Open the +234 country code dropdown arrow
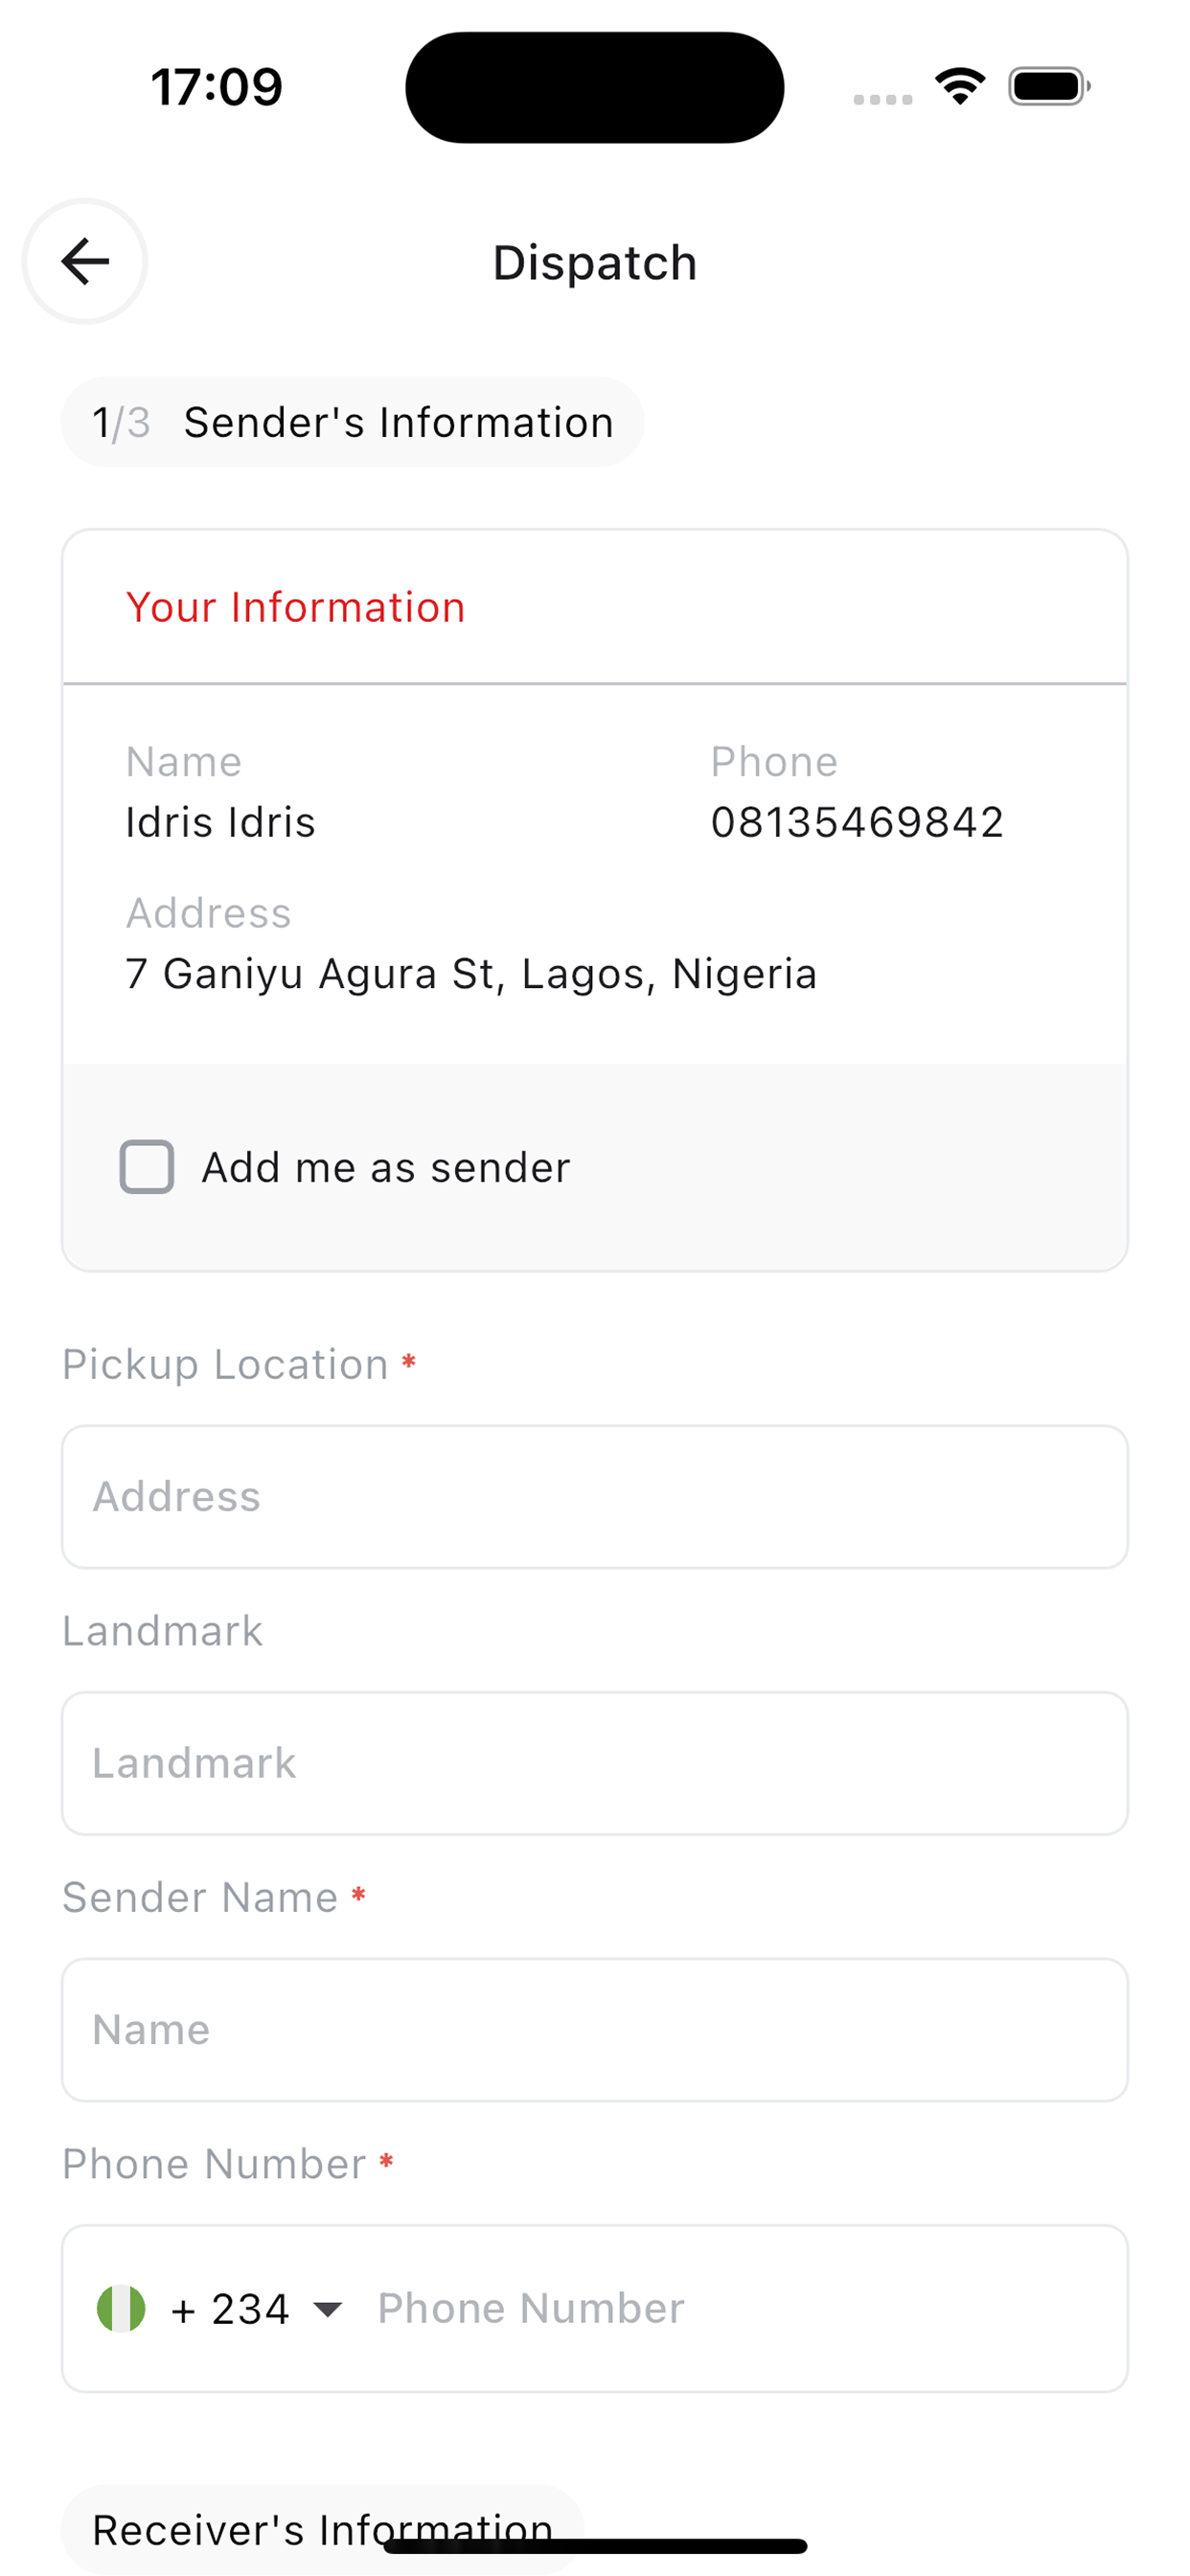Image resolution: width=1190 pixels, height=2576 pixels. click(327, 2309)
